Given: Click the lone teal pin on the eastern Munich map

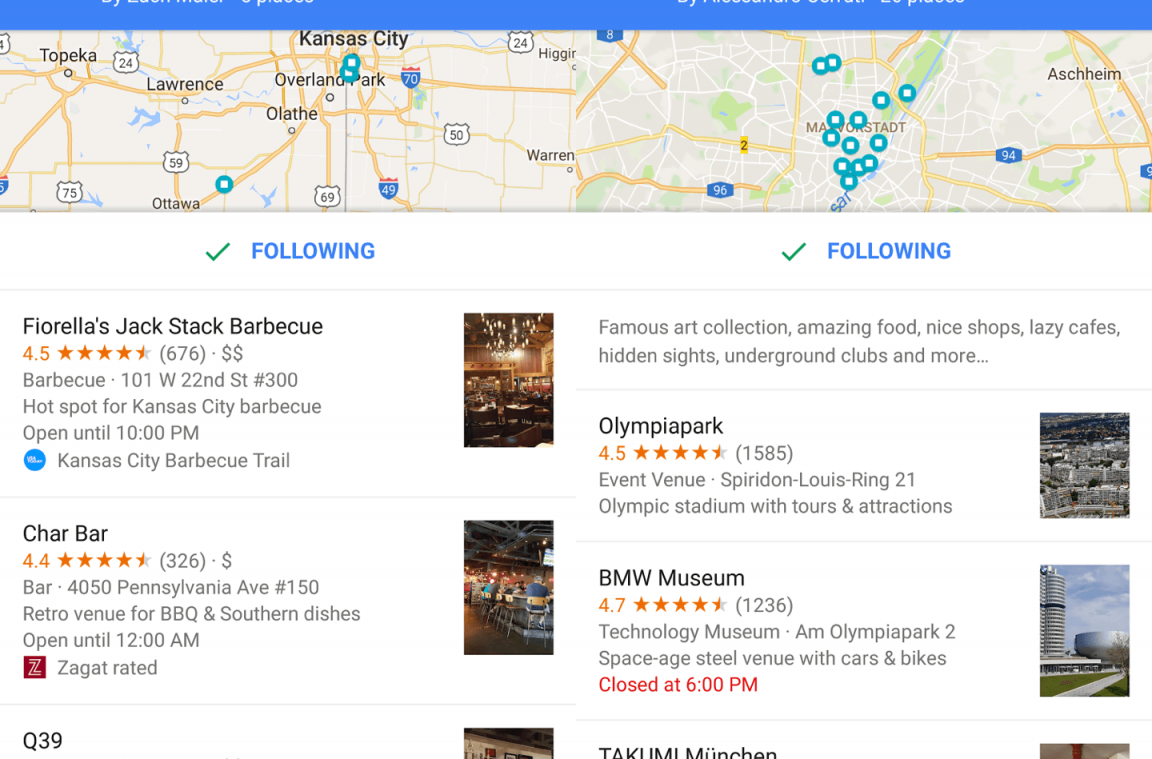Looking at the screenshot, I should 906,91.
